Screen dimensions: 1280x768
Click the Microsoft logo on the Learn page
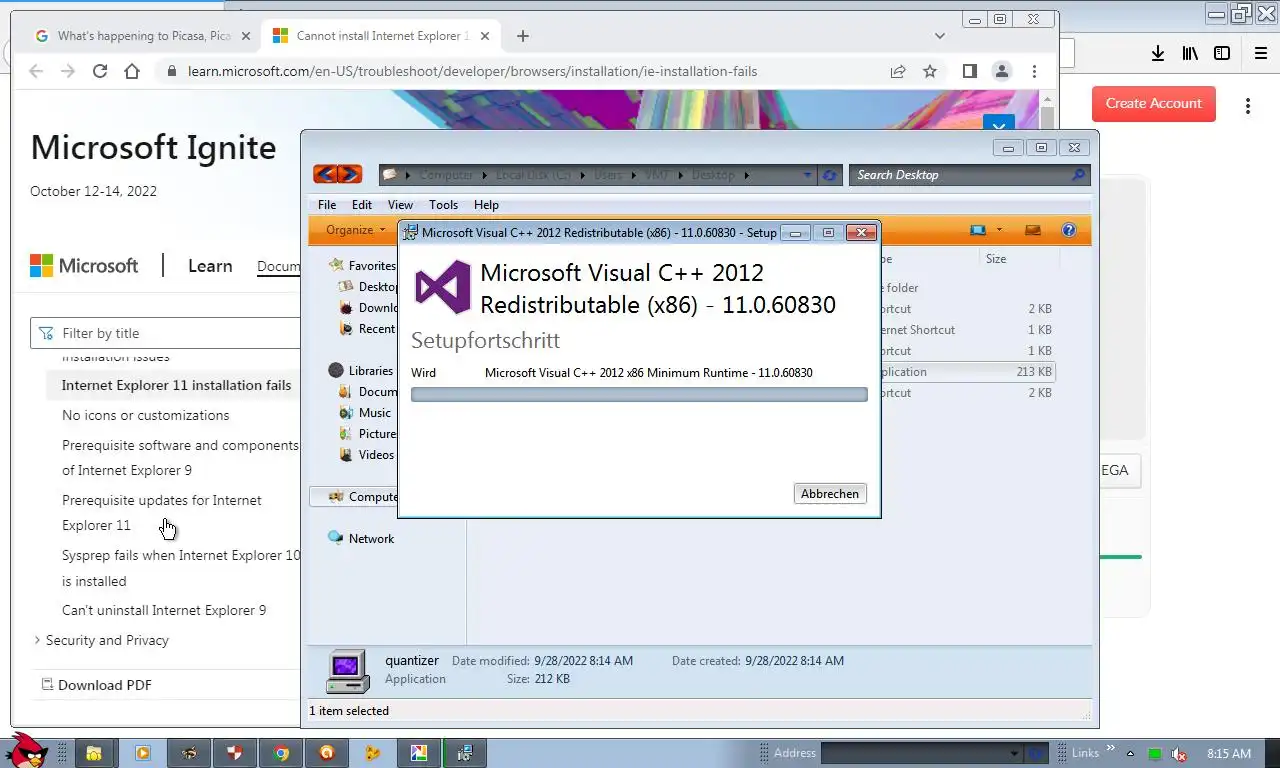tap(84, 265)
